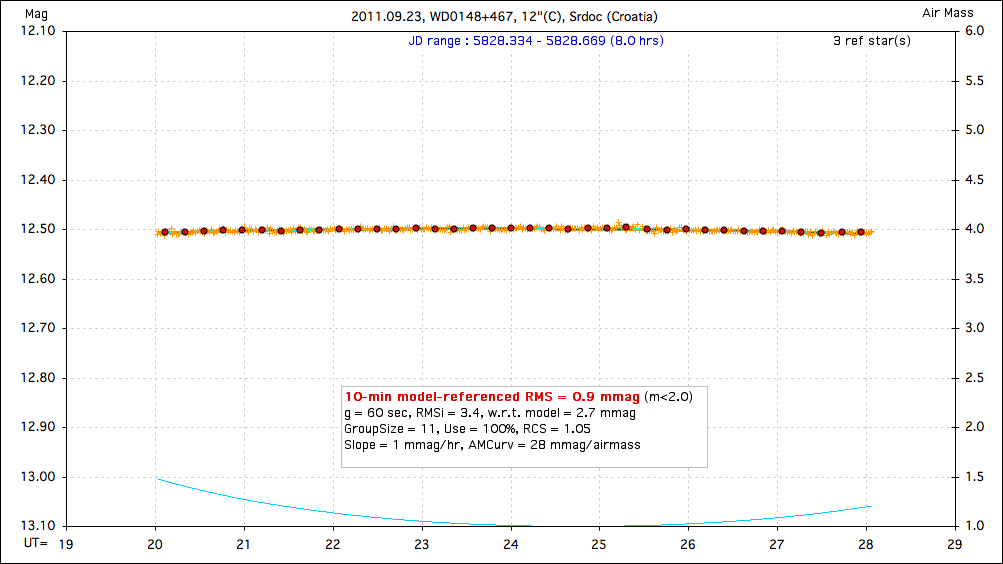This screenshot has height=564, width=1003.
Task: Click the 'Mag' axis label
Action: 36,14
